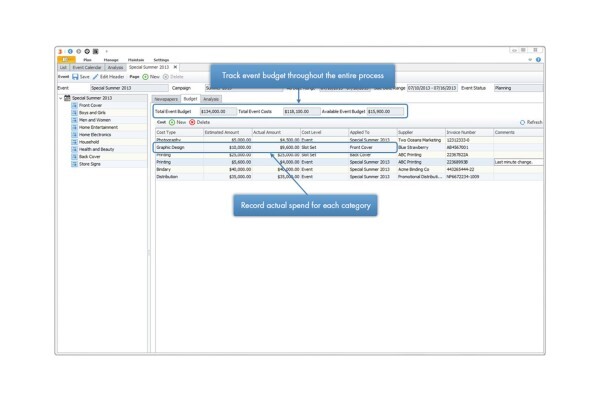Collapse the Special Summer 2013 tree node
The width and height of the screenshot is (600, 400).
[x=60, y=98]
